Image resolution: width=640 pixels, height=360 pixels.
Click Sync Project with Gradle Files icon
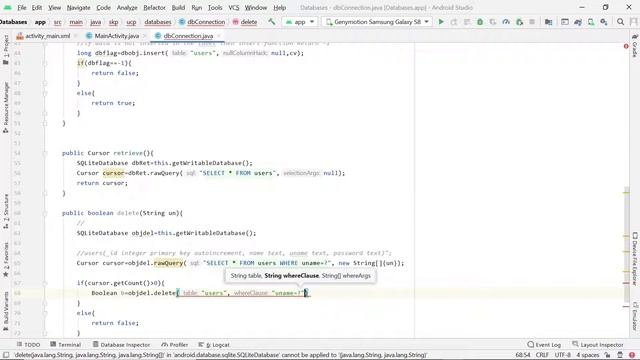pyautogui.click(x=578, y=22)
